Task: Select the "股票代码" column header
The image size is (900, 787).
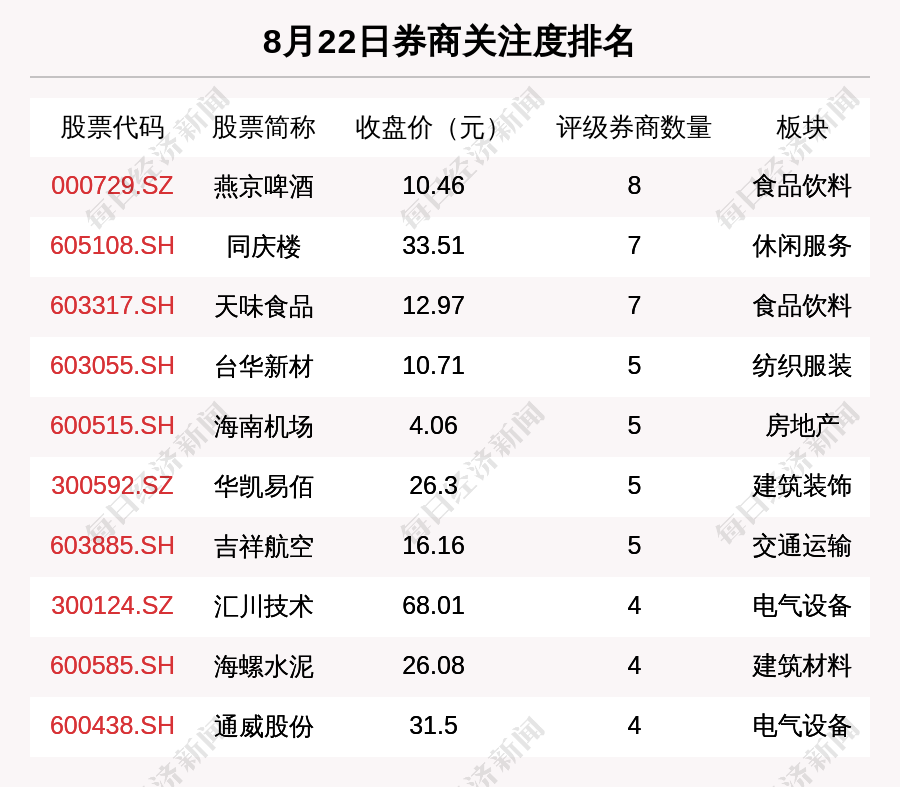Action: (112, 127)
